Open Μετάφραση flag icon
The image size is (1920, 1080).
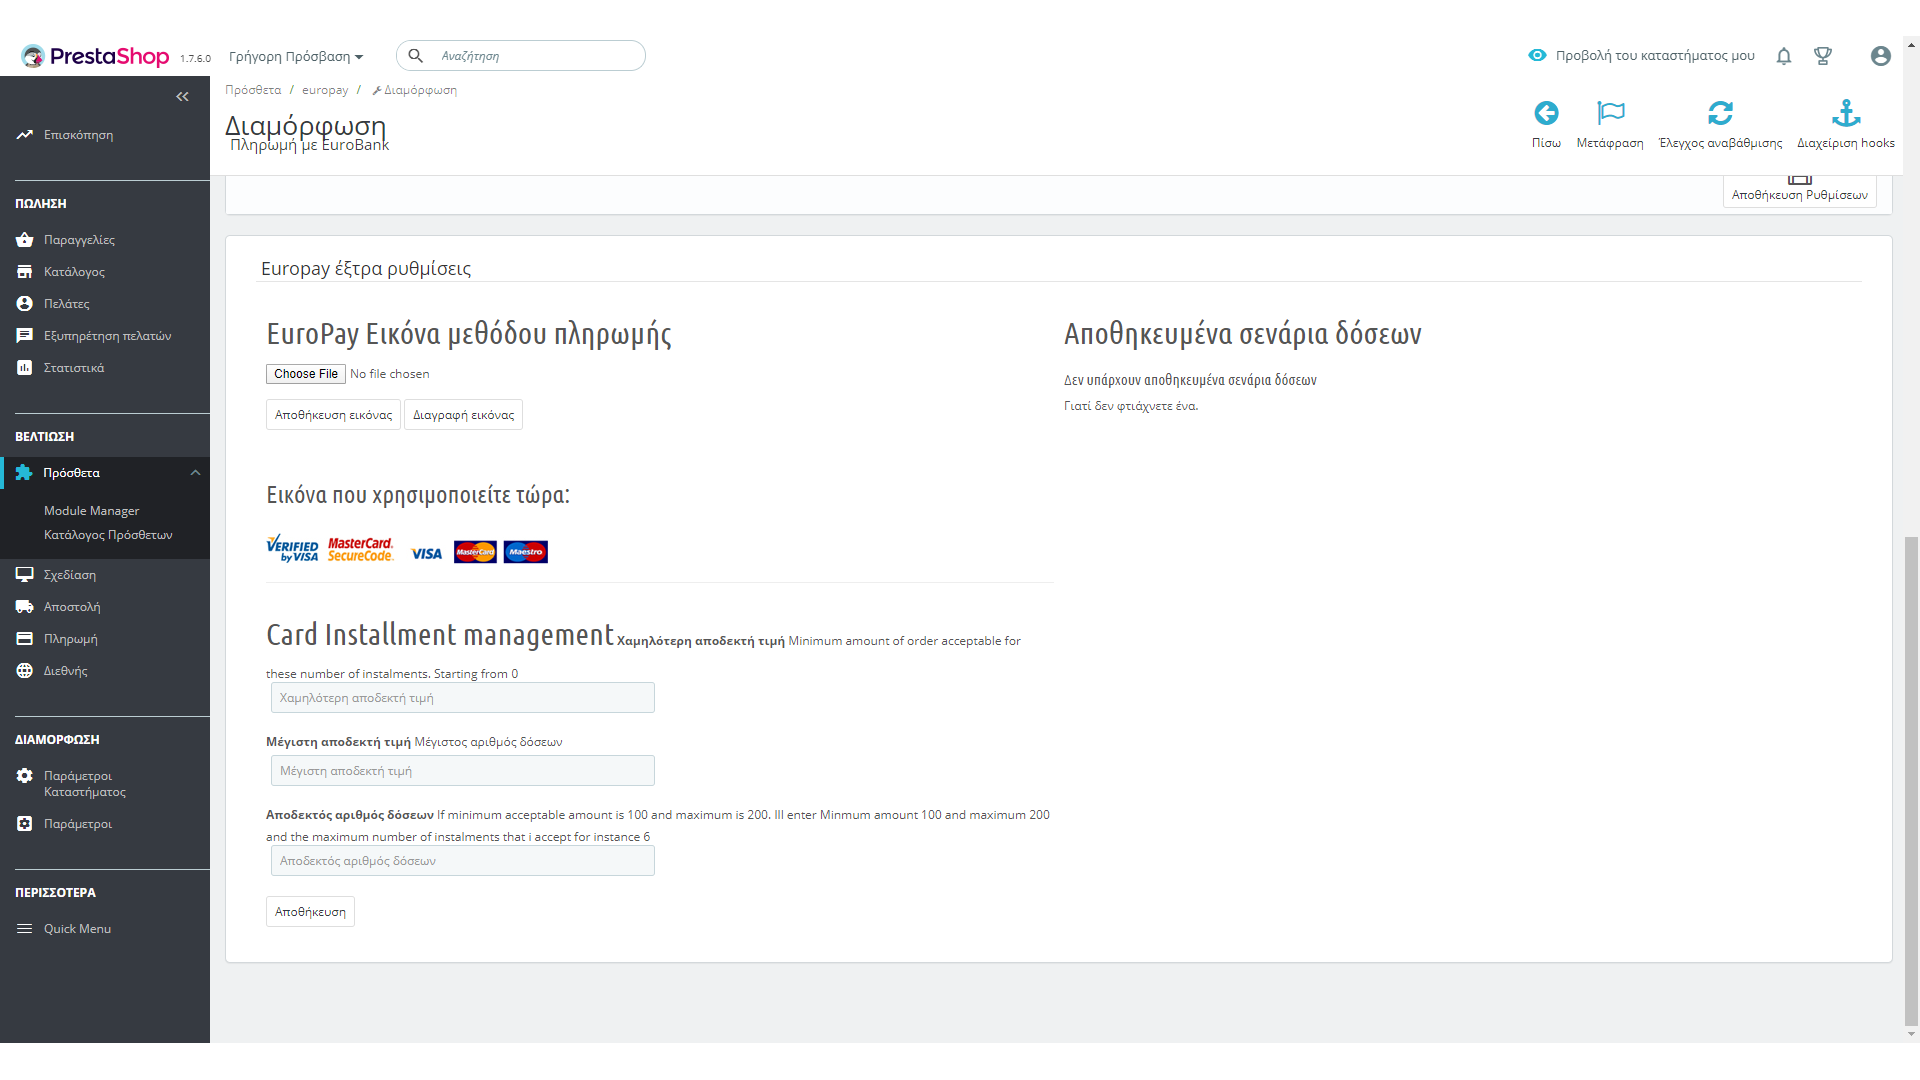1610,113
